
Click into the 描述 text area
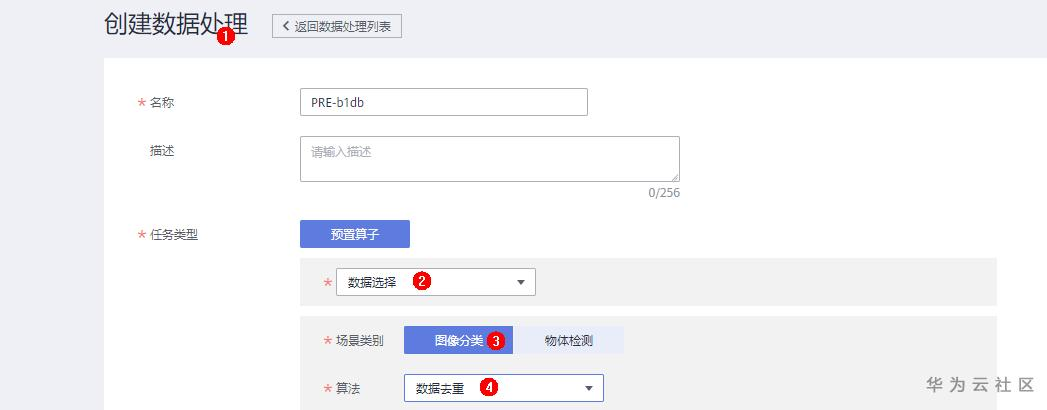click(489, 159)
